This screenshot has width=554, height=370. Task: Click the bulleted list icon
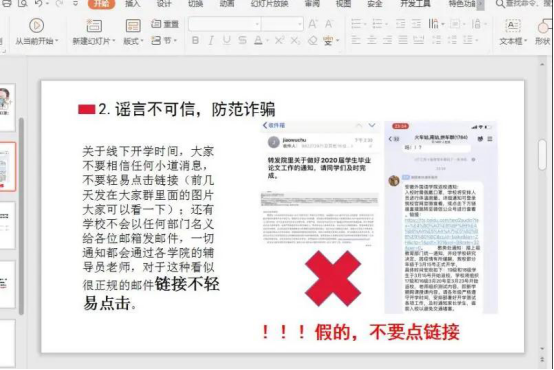[356, 24]
